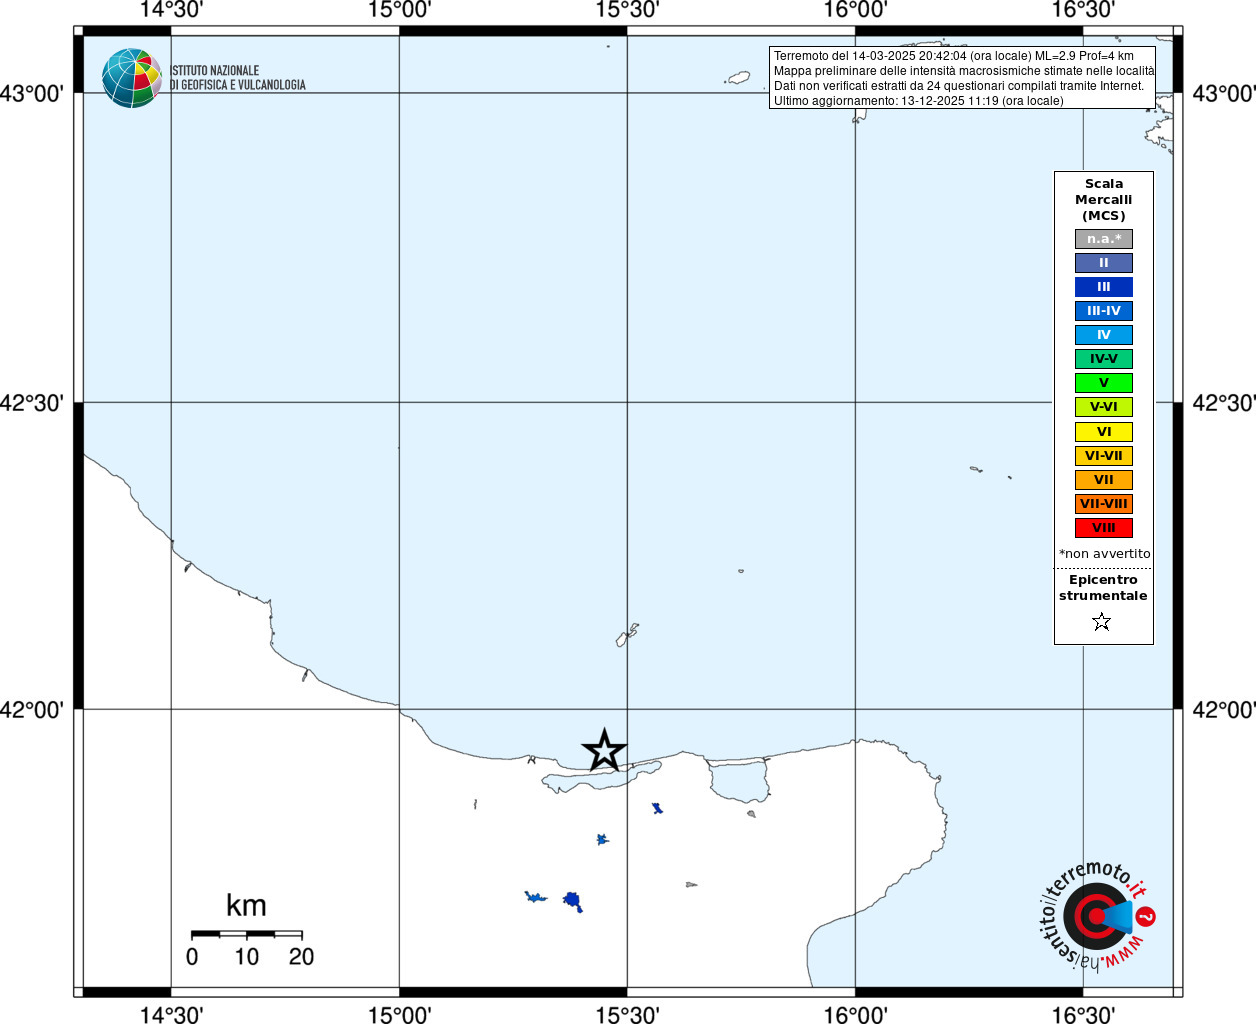1256x1024 pixels.
Task: Click the IV-V green legend swatch
Action: (x=1104, y=359)
